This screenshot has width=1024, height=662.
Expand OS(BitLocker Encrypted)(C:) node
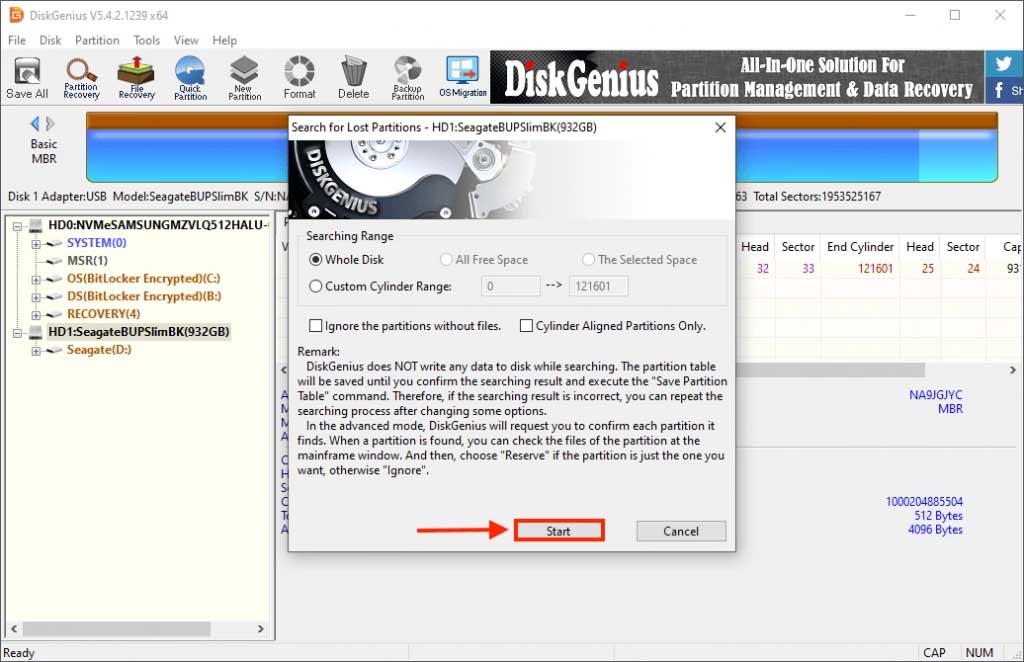pos(36,279)
